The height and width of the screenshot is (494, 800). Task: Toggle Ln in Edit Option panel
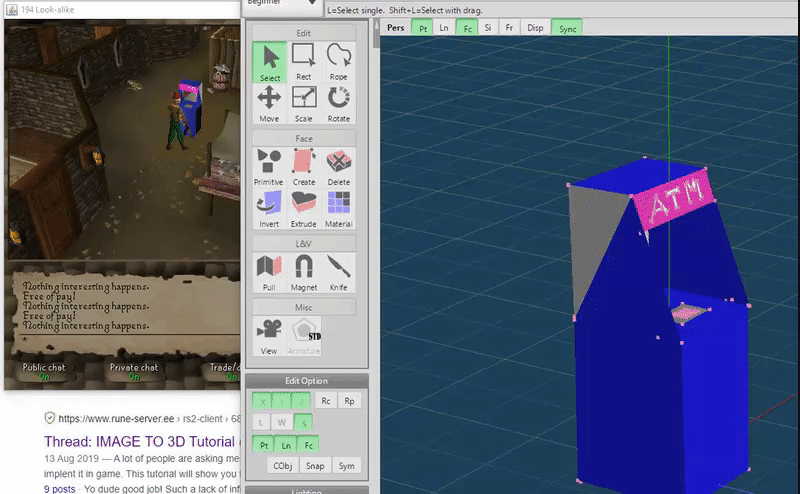[x=286, y=445]
